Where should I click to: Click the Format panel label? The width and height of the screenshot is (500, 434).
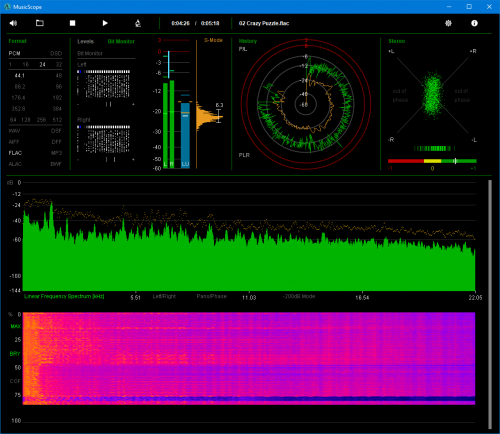(x=17, y=41)
